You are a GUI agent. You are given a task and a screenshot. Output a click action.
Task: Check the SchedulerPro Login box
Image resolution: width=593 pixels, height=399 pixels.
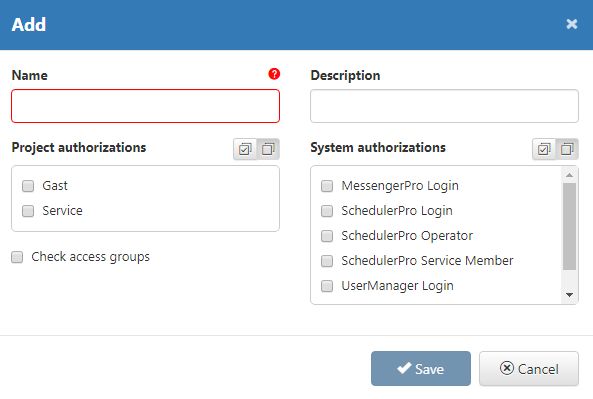327,211
